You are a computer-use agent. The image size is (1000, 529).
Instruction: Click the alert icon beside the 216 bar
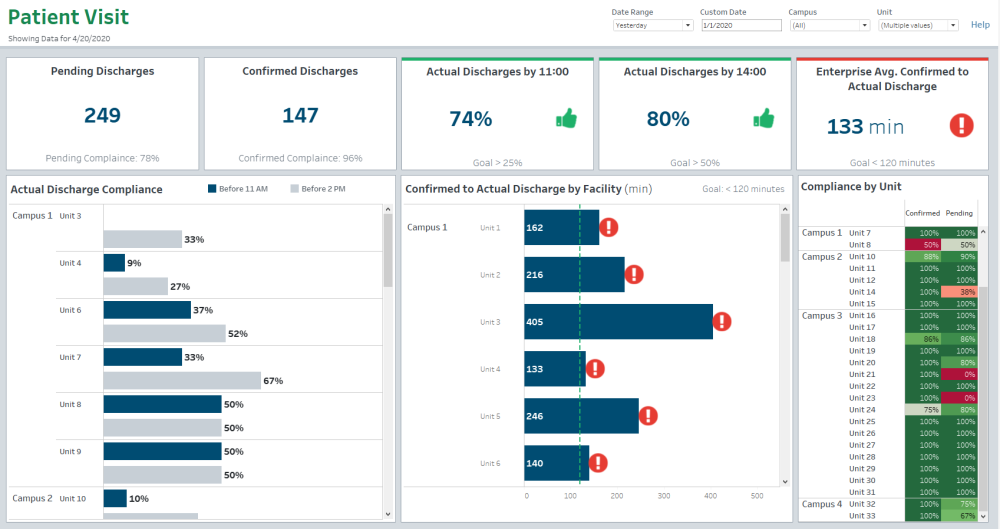click(x=634, y=274)
